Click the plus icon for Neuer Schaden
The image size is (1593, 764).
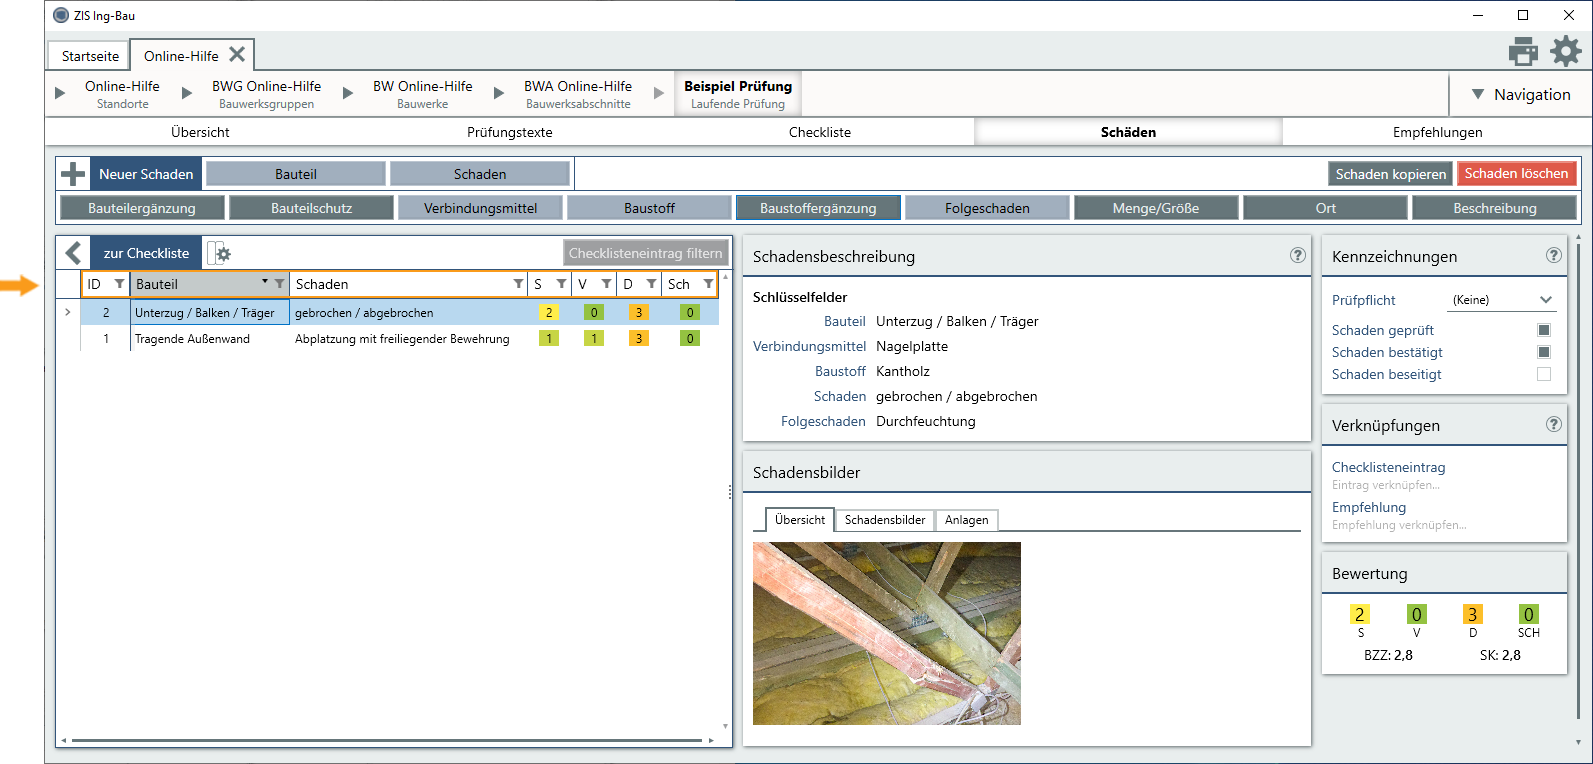click(x=73, y=174)
